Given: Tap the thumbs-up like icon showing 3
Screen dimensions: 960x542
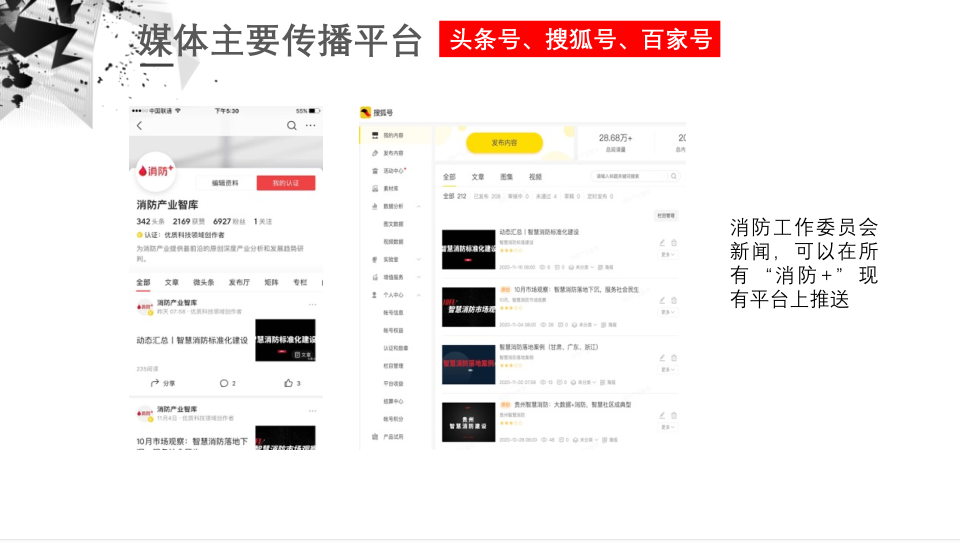Looking at the screenshot, I should (x=288, y=383).
